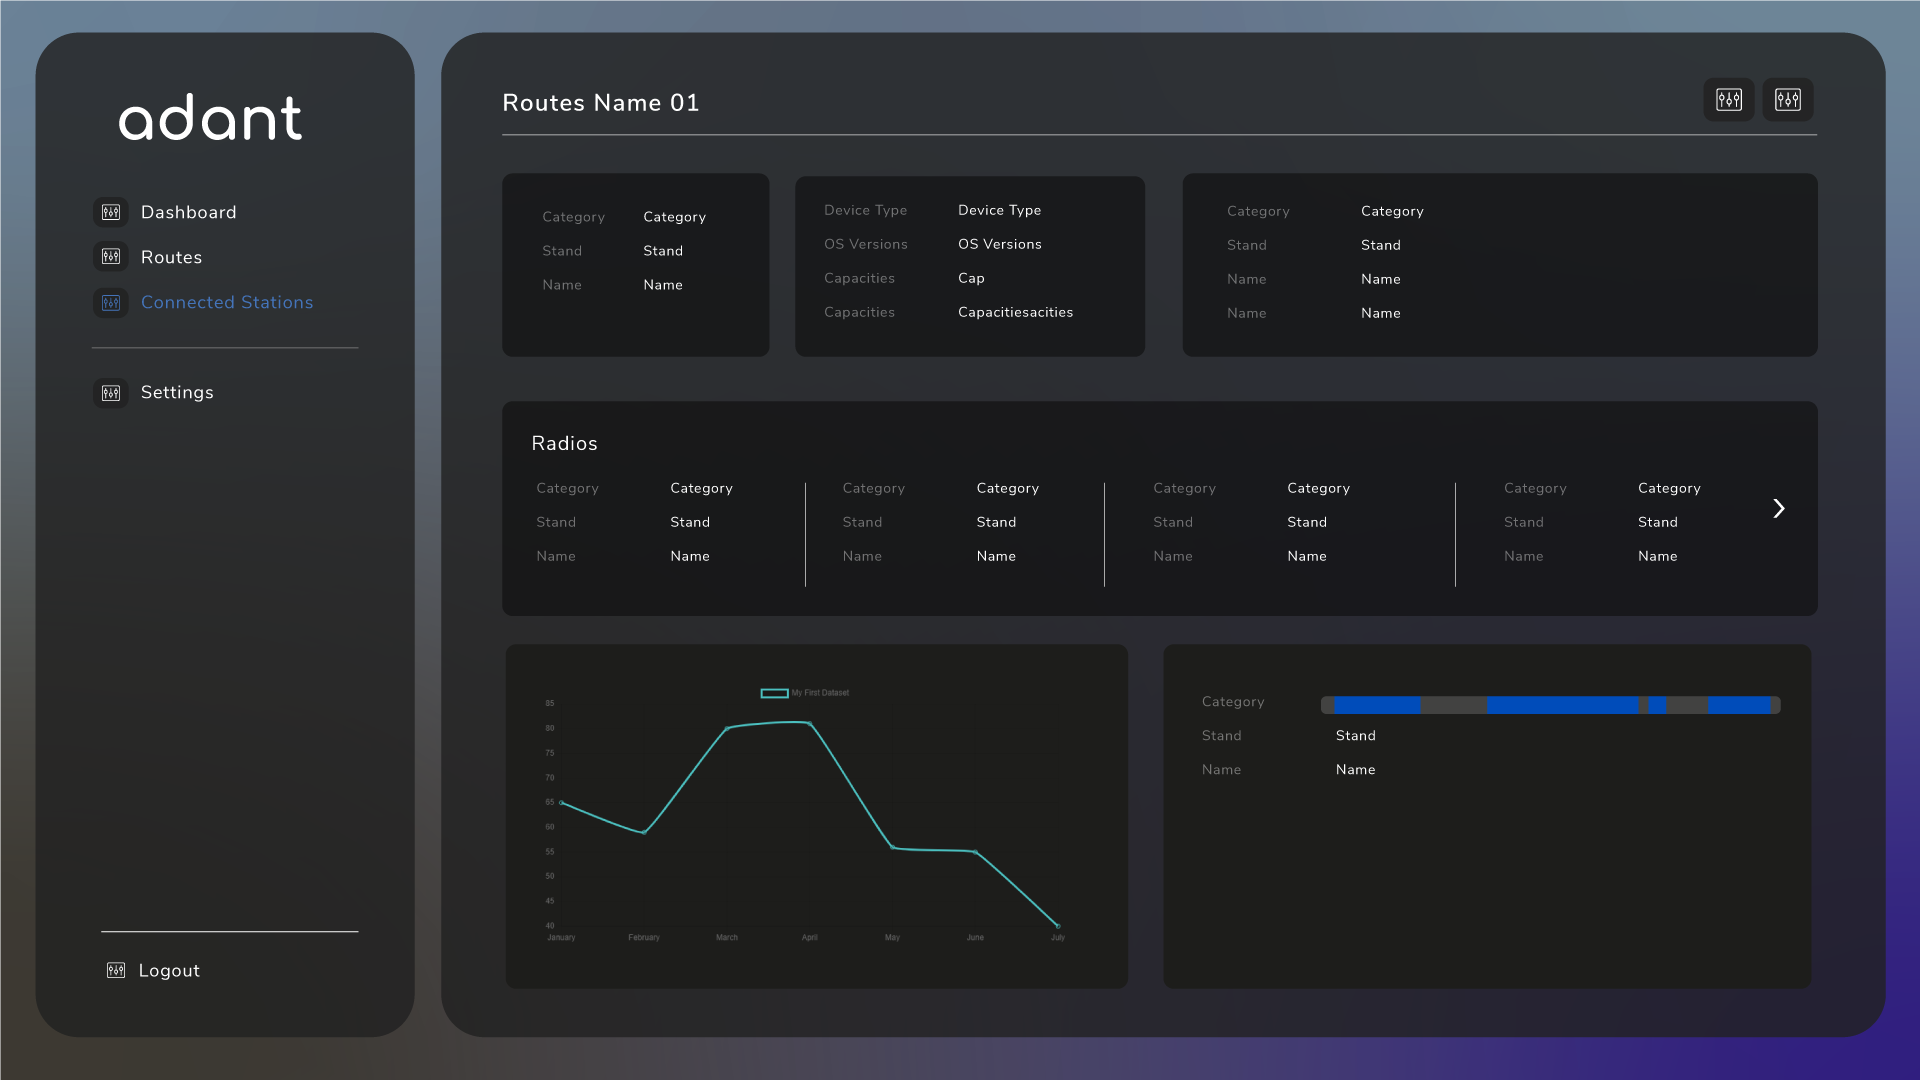Open the Routes menu item
Viewport: 1920px width, 1080px height.
pyautogui.click(x=172, y=257)
